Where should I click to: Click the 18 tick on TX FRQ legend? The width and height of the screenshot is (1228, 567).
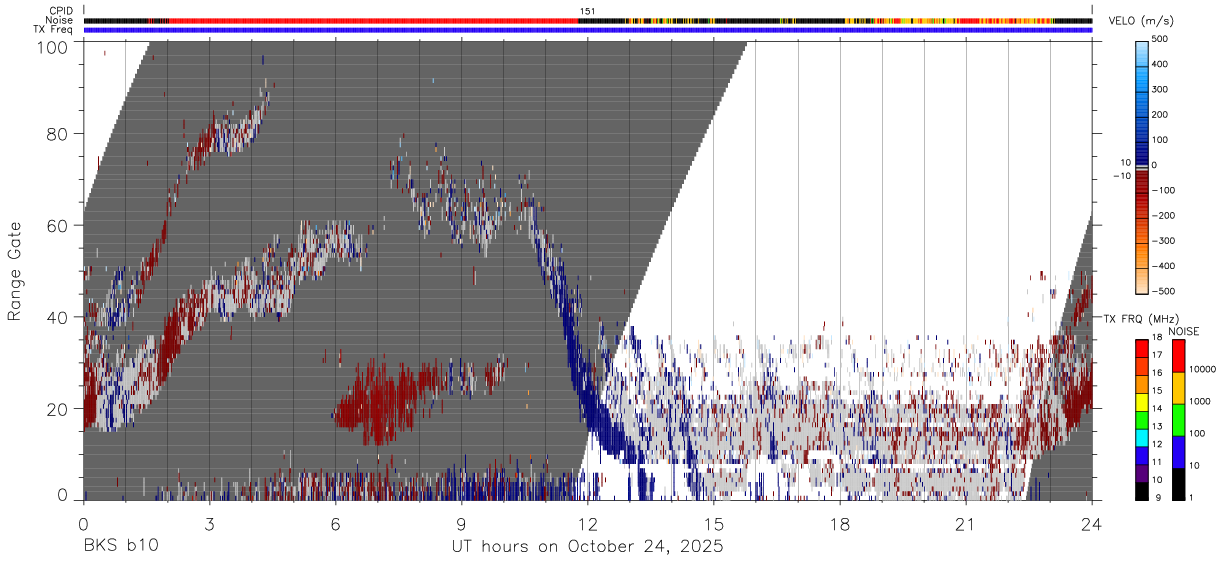(x=1156, y=338)
